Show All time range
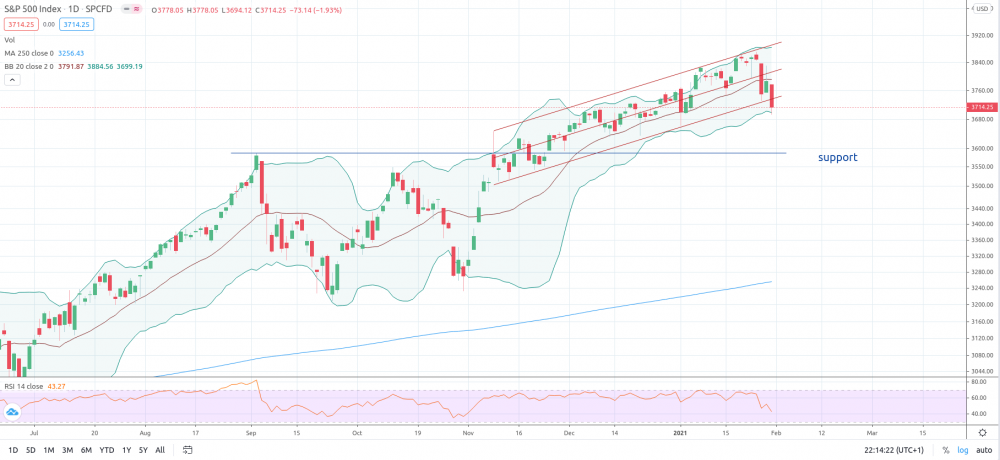Viewport: 1000px width, 460px height. click(x=160, y=450)
